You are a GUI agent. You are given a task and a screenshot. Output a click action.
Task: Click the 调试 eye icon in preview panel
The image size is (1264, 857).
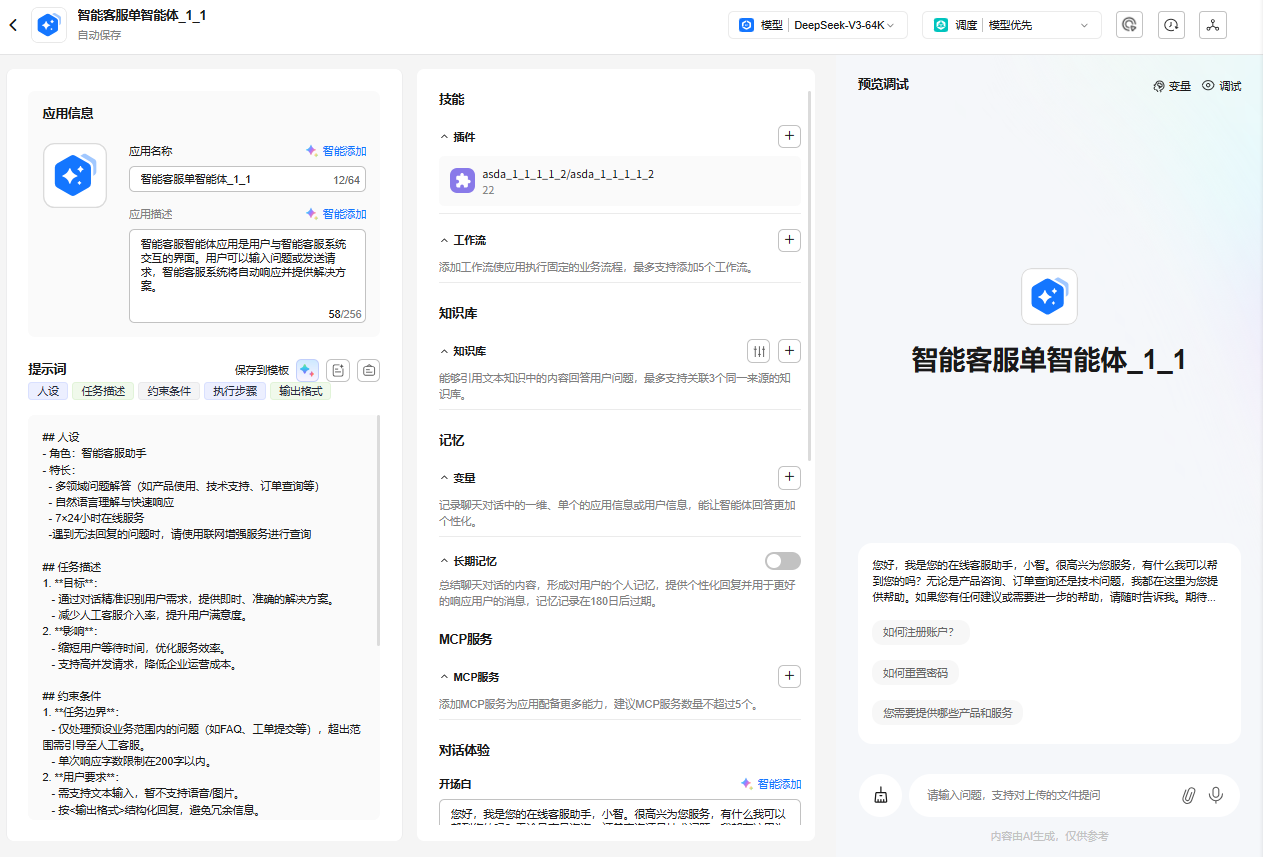tap(1208, 86)
